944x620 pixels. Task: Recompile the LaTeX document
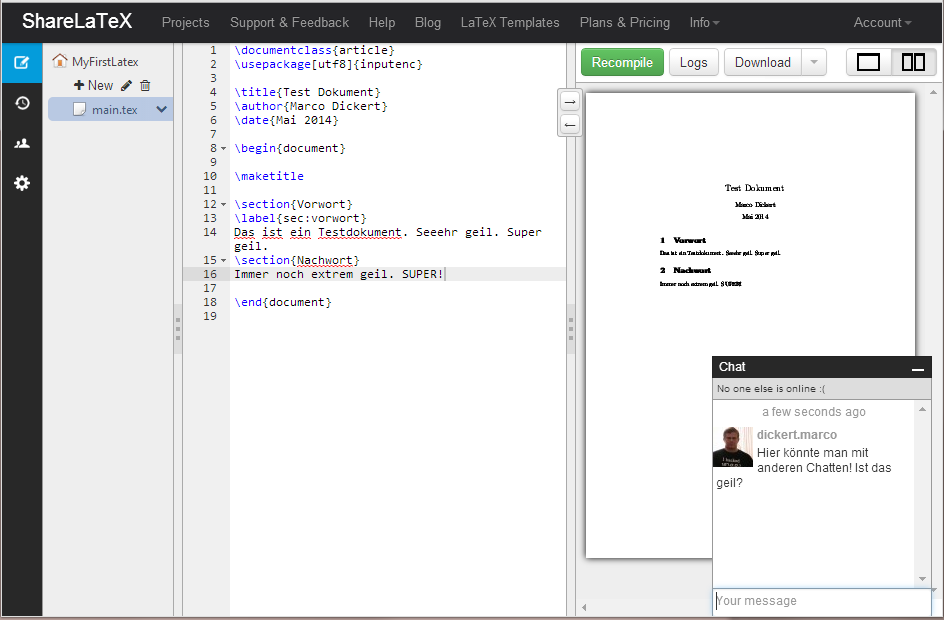point(621,61)
